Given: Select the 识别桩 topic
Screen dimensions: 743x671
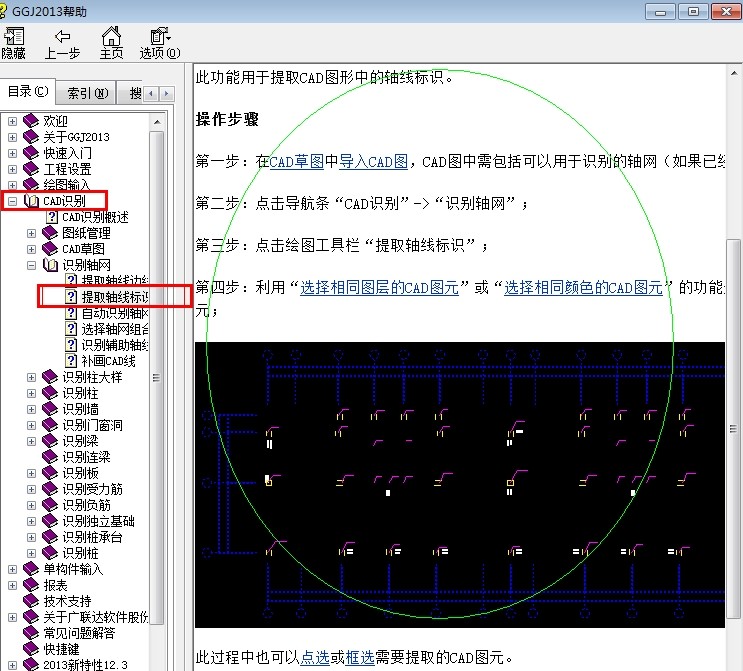Looking at the screenshot, I should pos(81,553).
